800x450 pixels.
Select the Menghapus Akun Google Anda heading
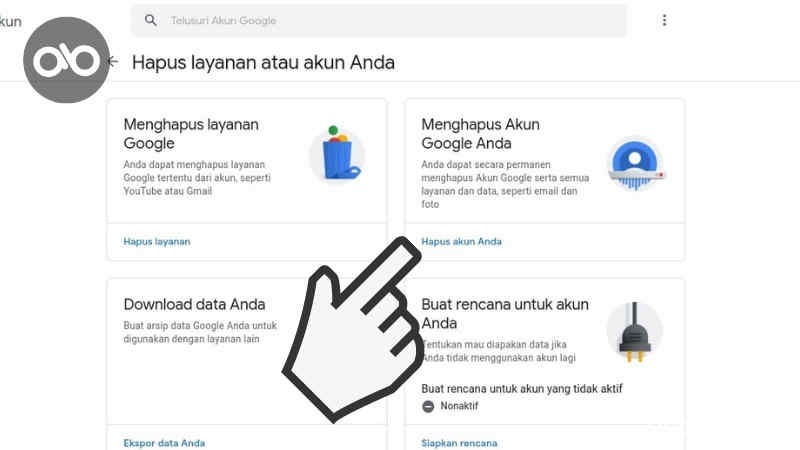pyautogui.click(x=480, y=134)
